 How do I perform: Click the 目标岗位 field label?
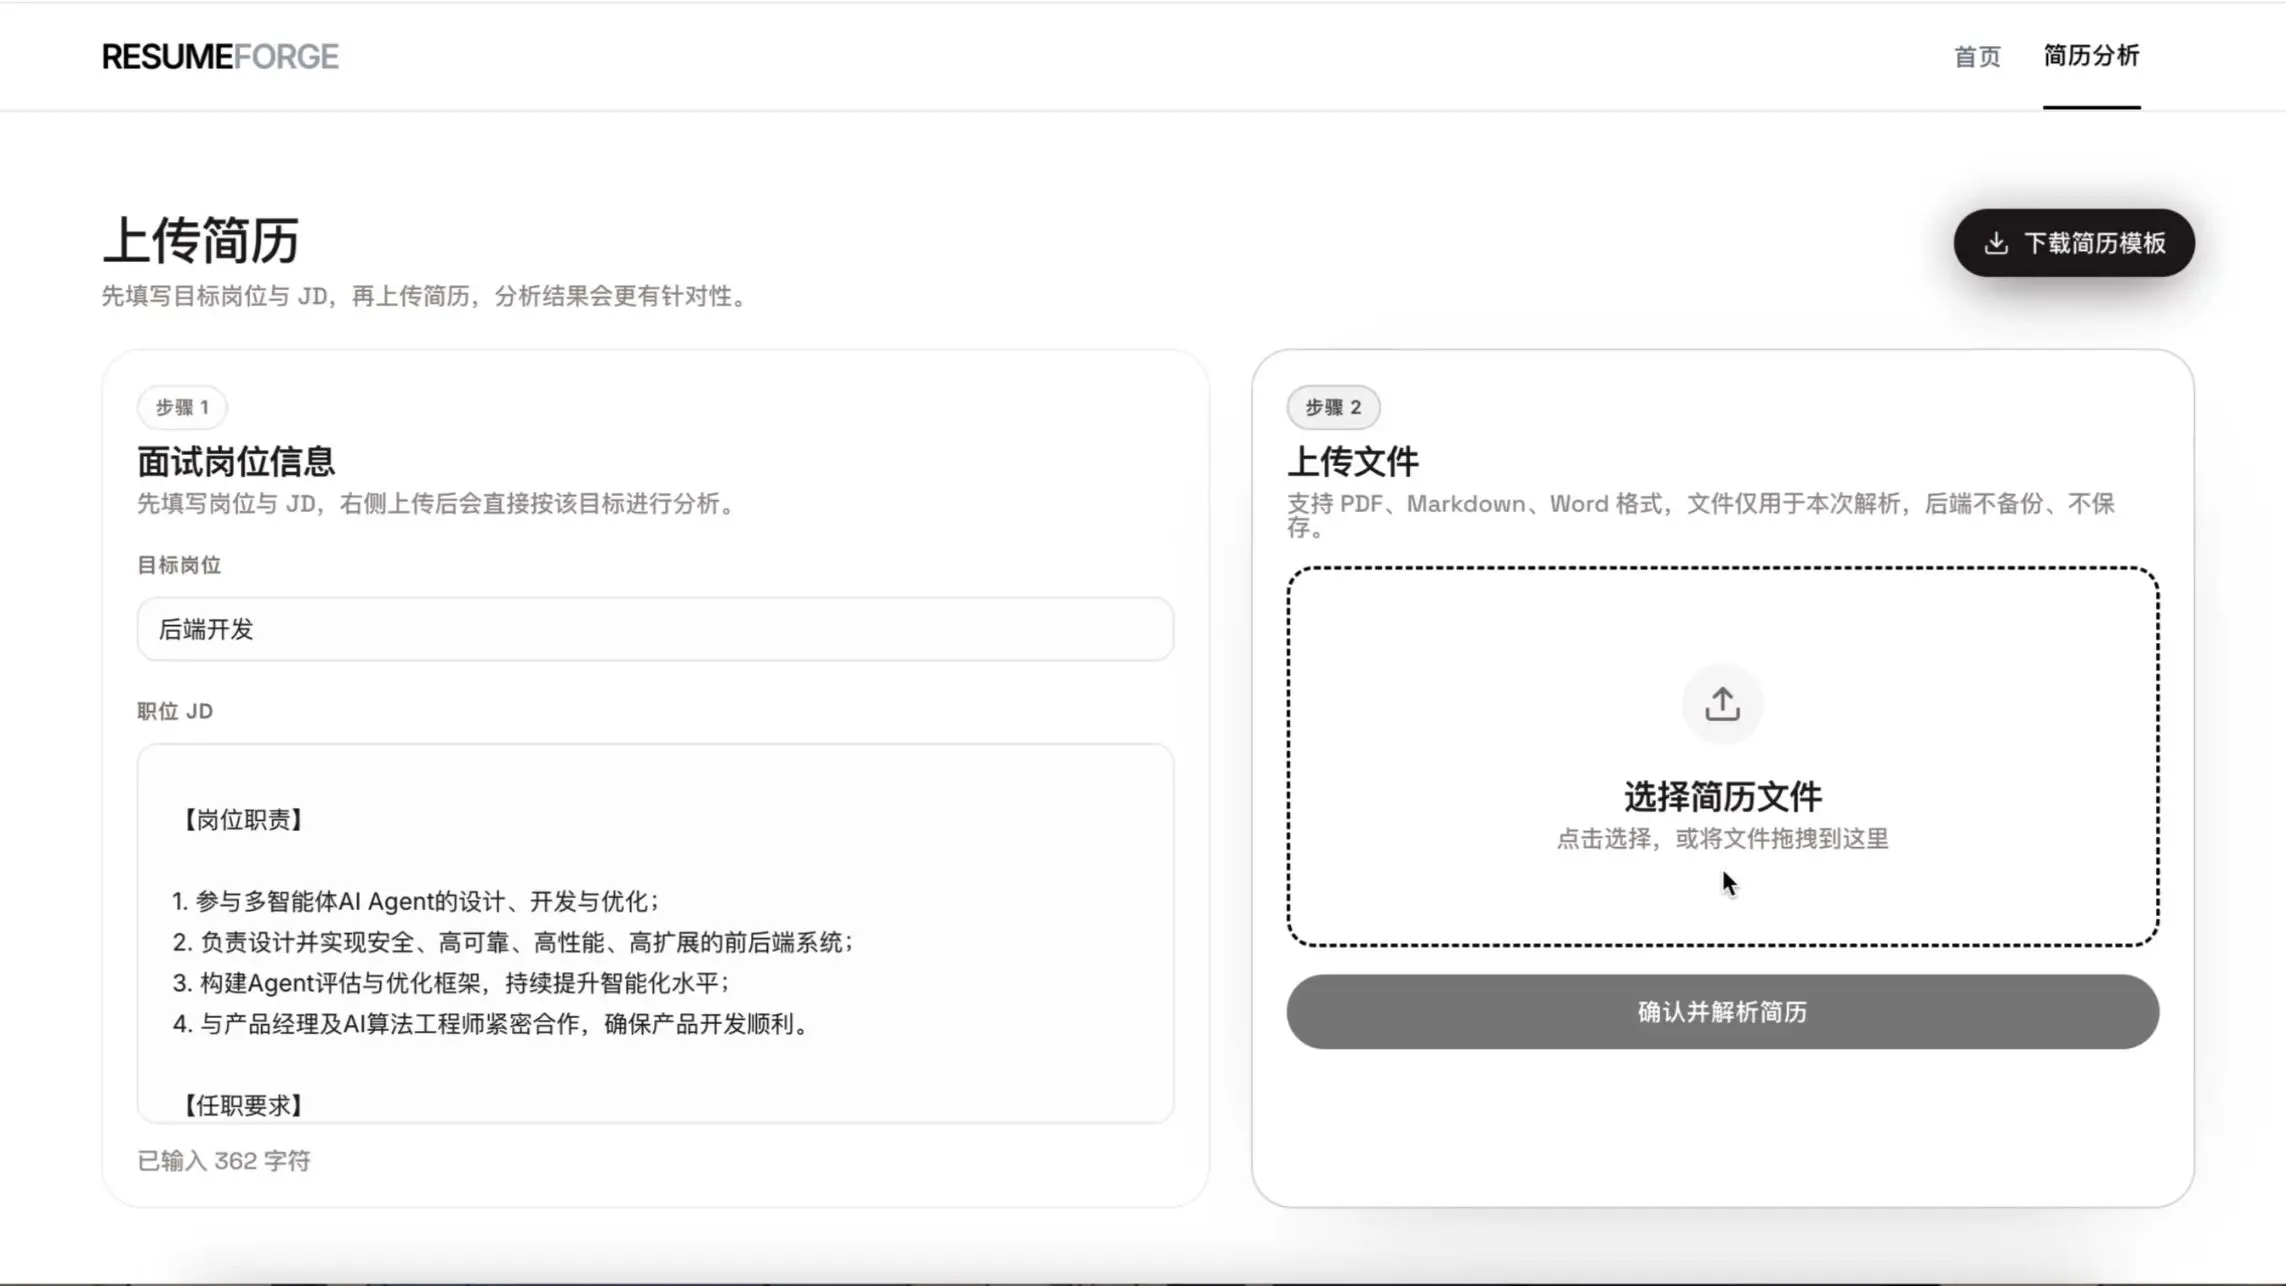(x=179, y=565)
